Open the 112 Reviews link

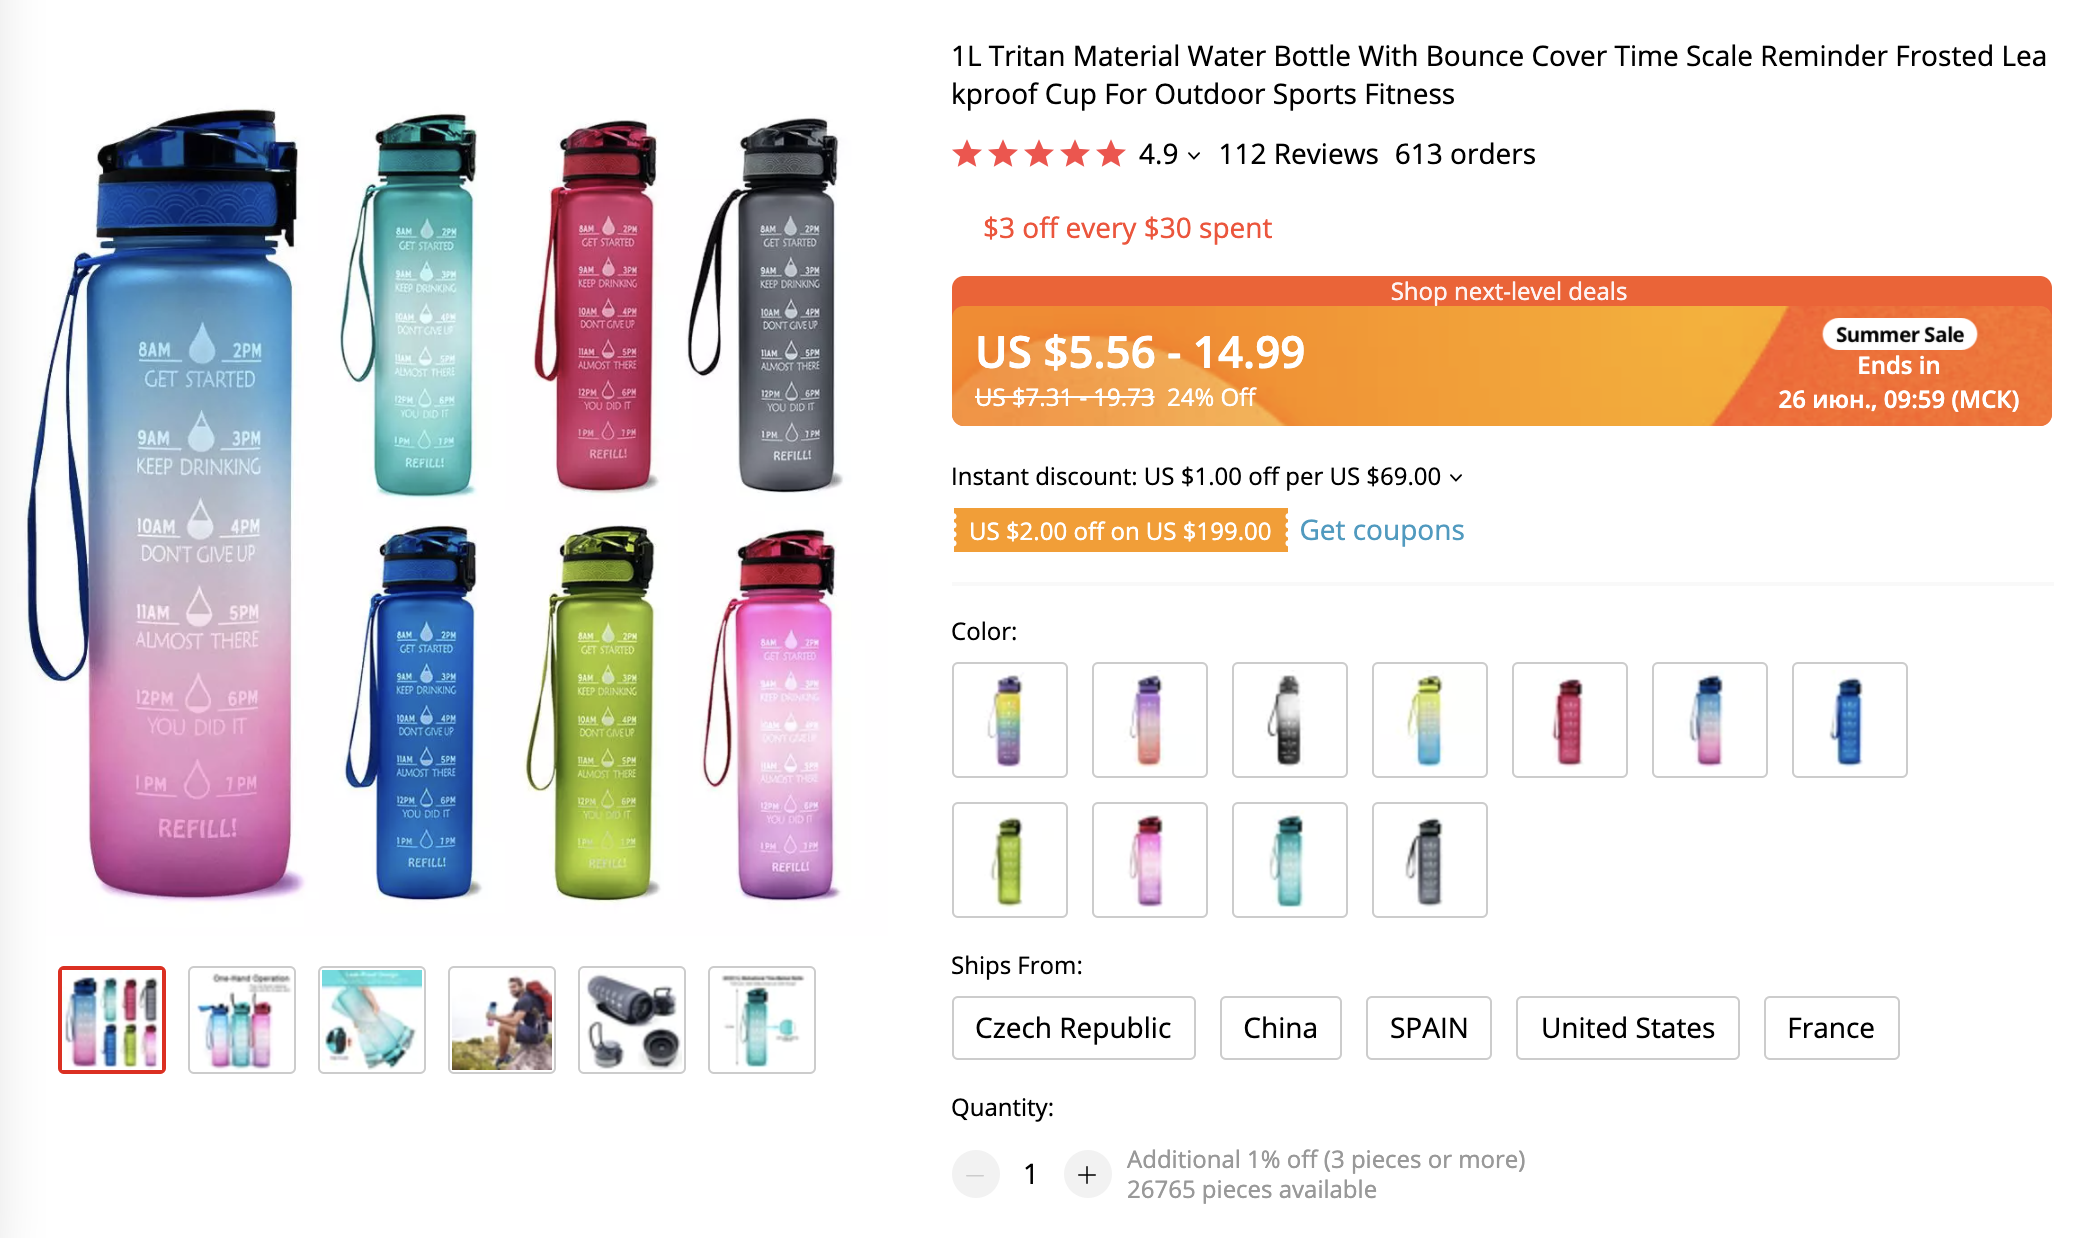click(x=1298, y=154)
